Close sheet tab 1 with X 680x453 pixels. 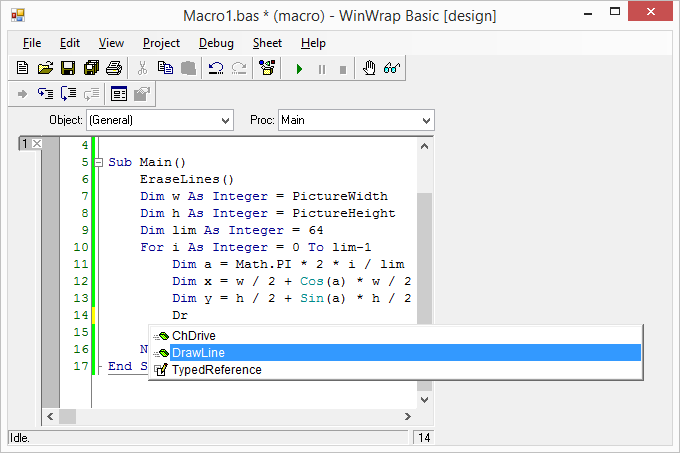pos(37,143)
